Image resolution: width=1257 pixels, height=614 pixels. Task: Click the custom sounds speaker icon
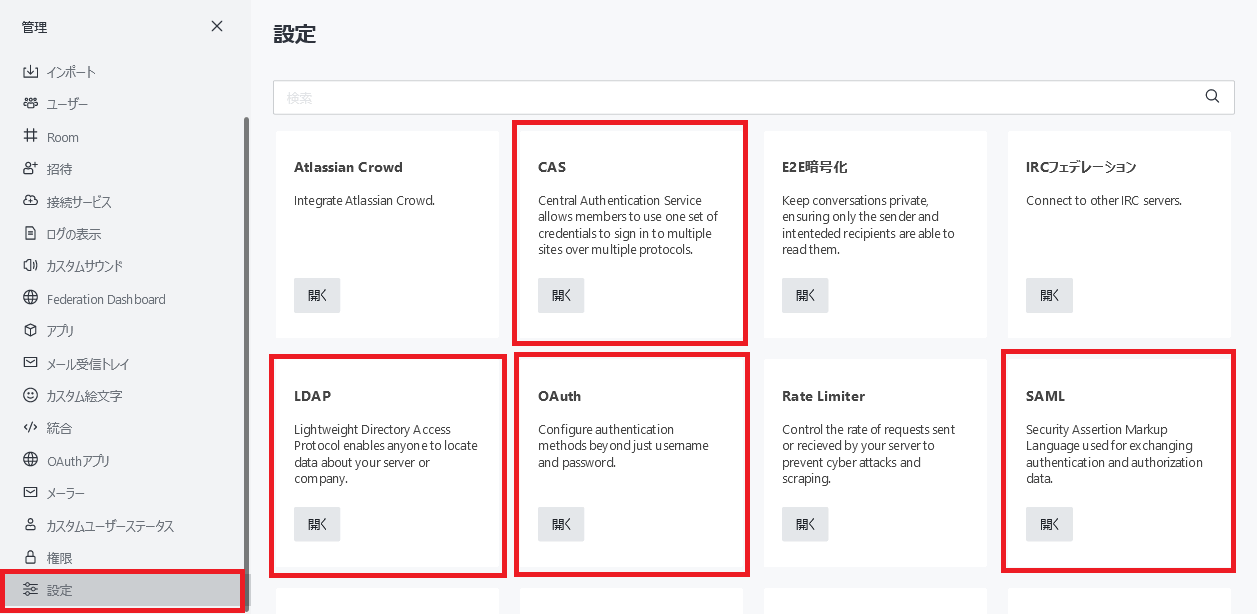30,266
